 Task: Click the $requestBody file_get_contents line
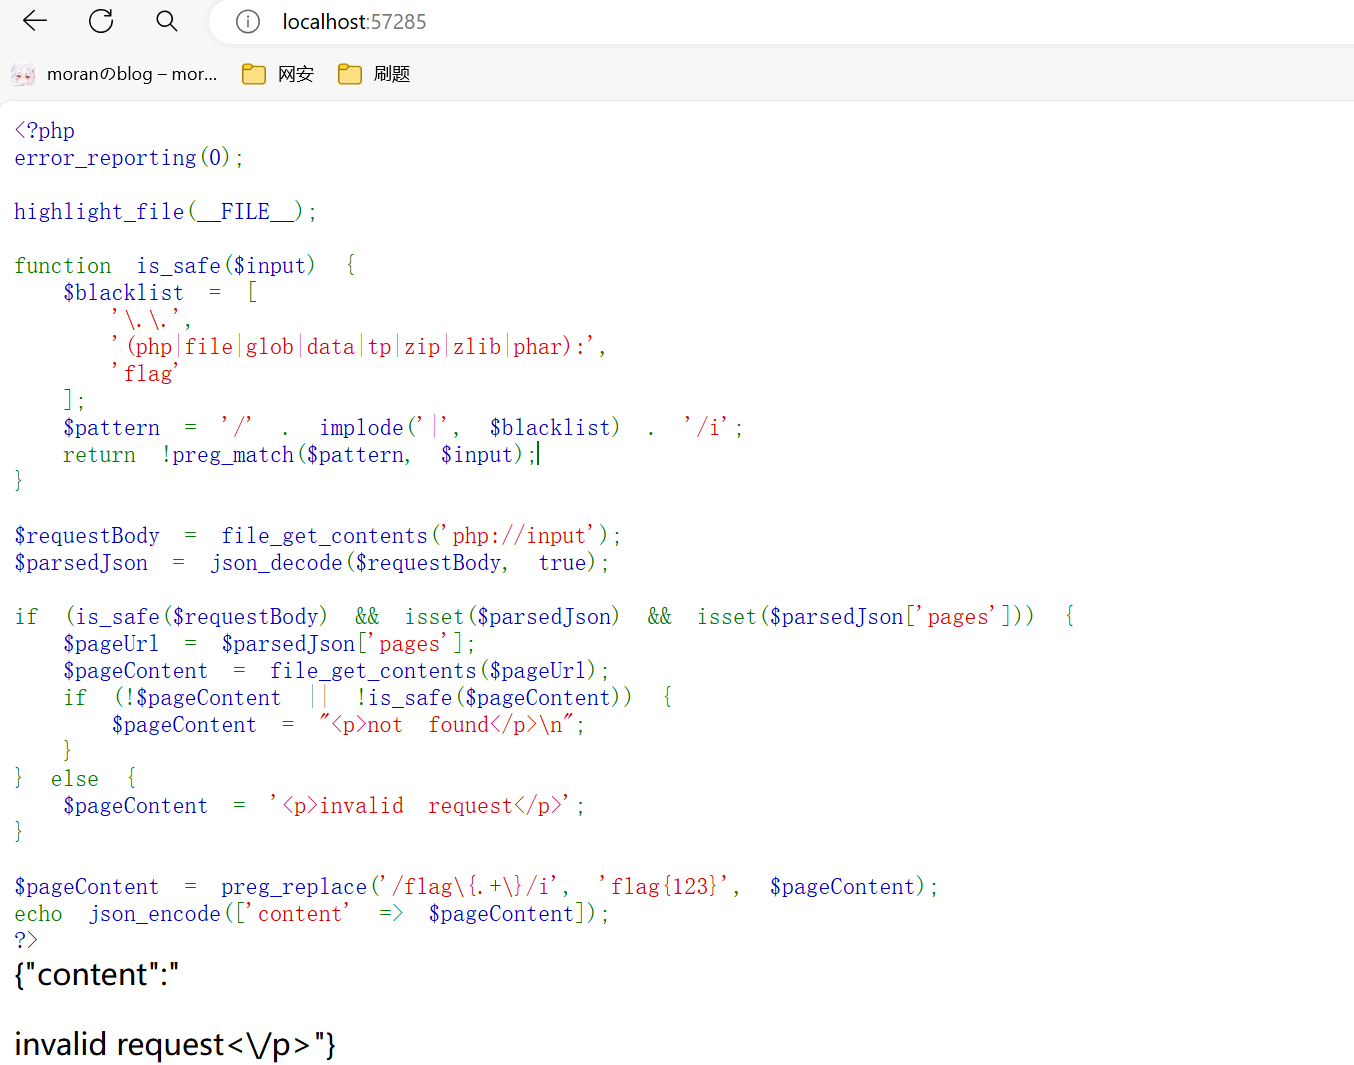point(318,536)
